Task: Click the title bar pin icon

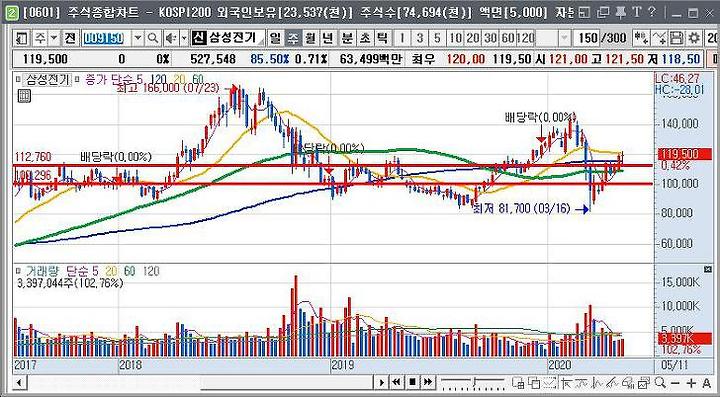Action: (622, 12)
